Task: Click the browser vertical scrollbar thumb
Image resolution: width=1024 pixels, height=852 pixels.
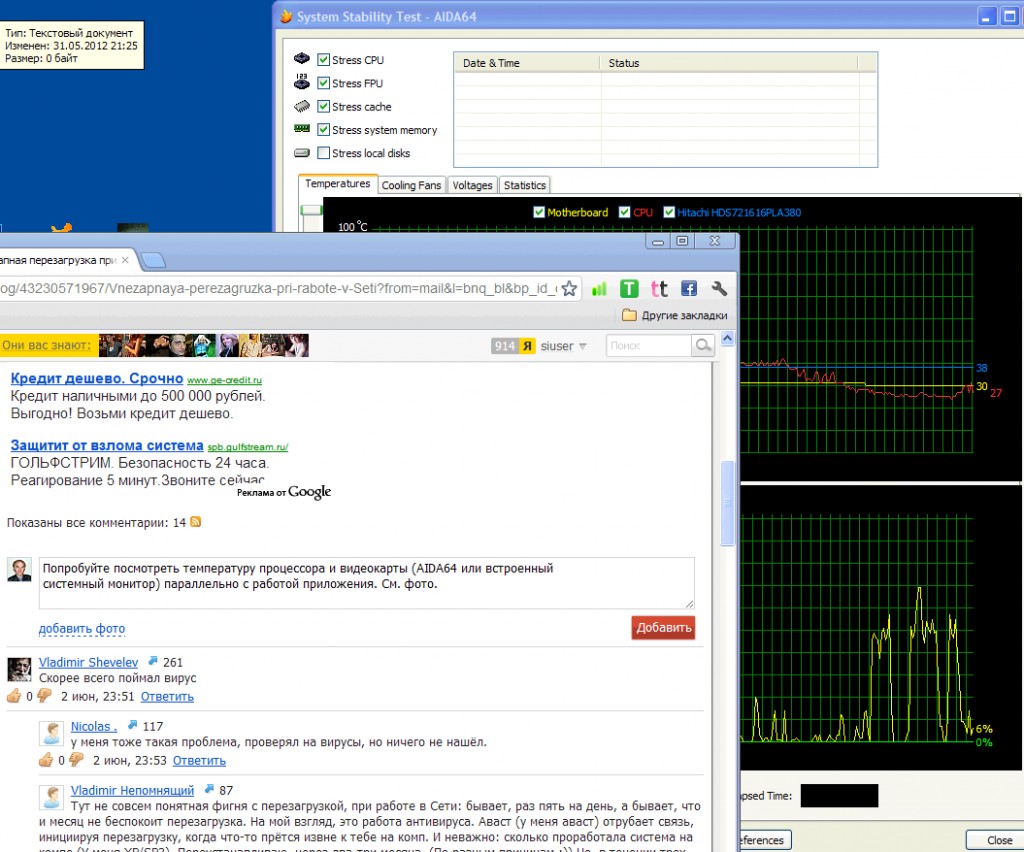Action: [x=727, y=503]
